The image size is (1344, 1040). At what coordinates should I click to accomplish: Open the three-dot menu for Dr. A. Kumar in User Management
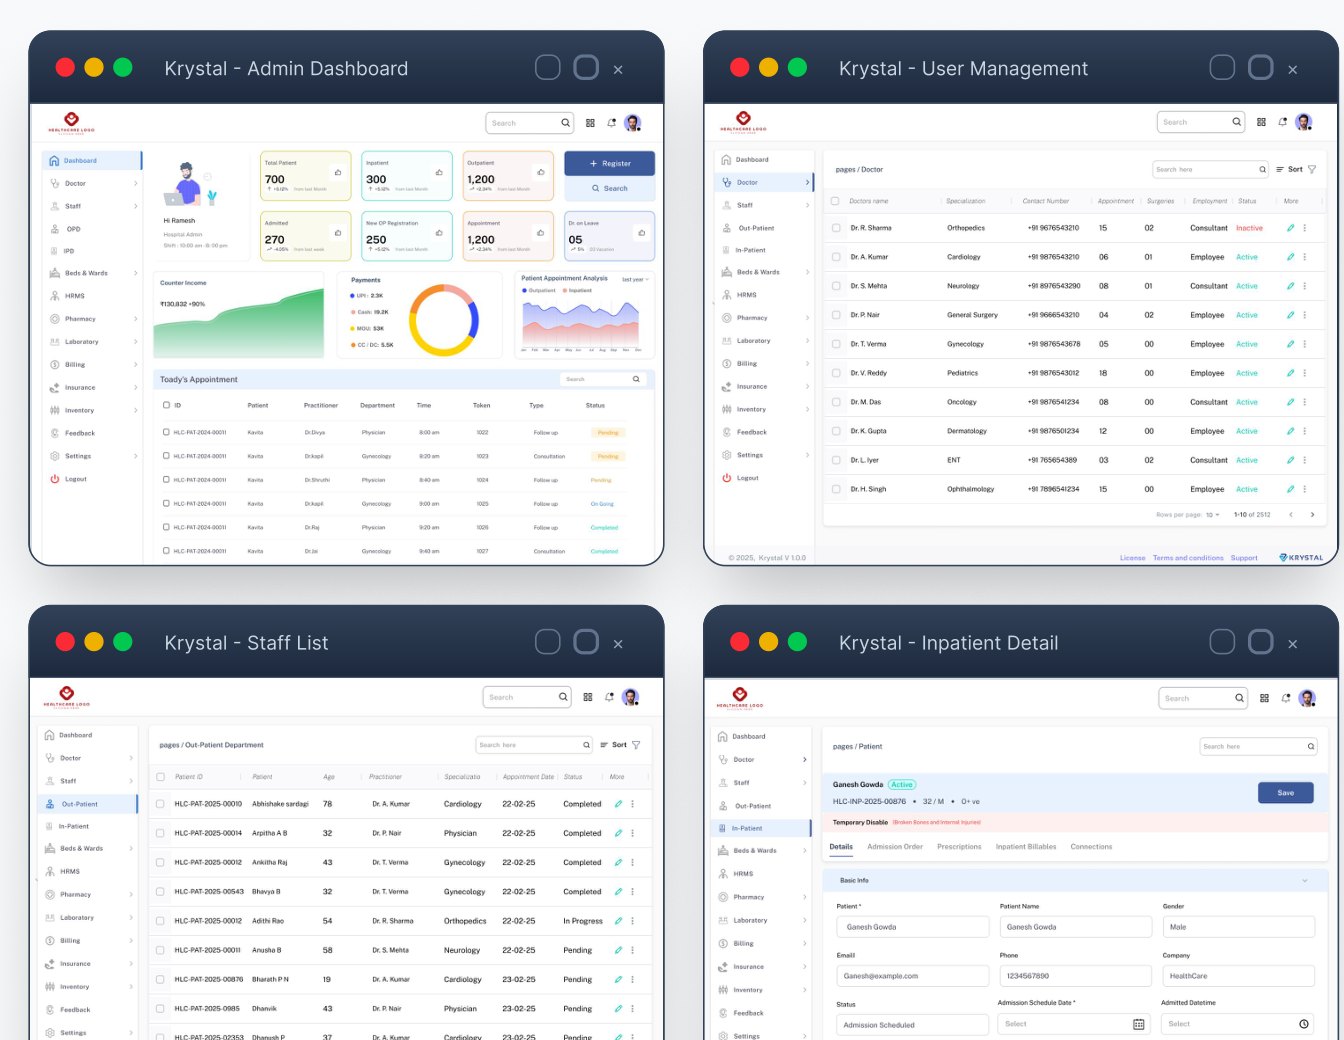(x=1305, y=257)
